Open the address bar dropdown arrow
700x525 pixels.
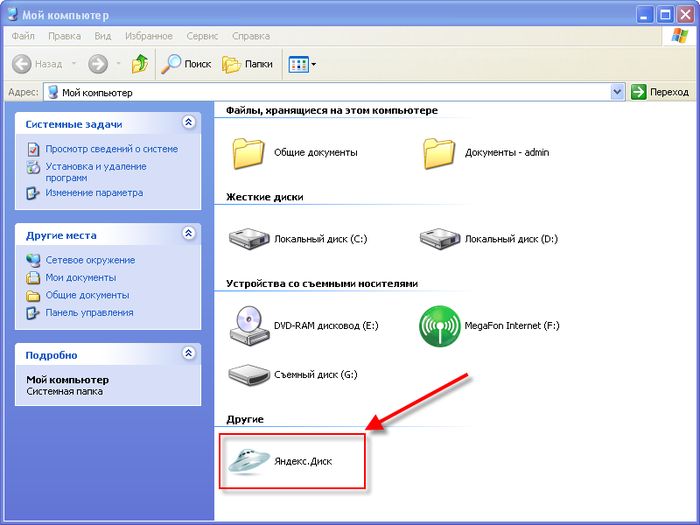[x=617, y=92]
